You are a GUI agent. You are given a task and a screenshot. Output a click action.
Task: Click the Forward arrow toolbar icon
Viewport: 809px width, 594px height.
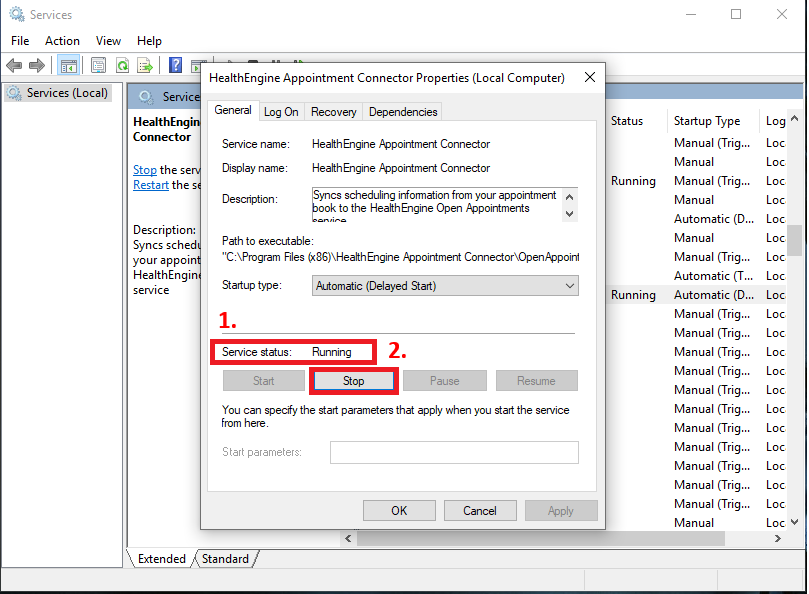click(37, 66)
